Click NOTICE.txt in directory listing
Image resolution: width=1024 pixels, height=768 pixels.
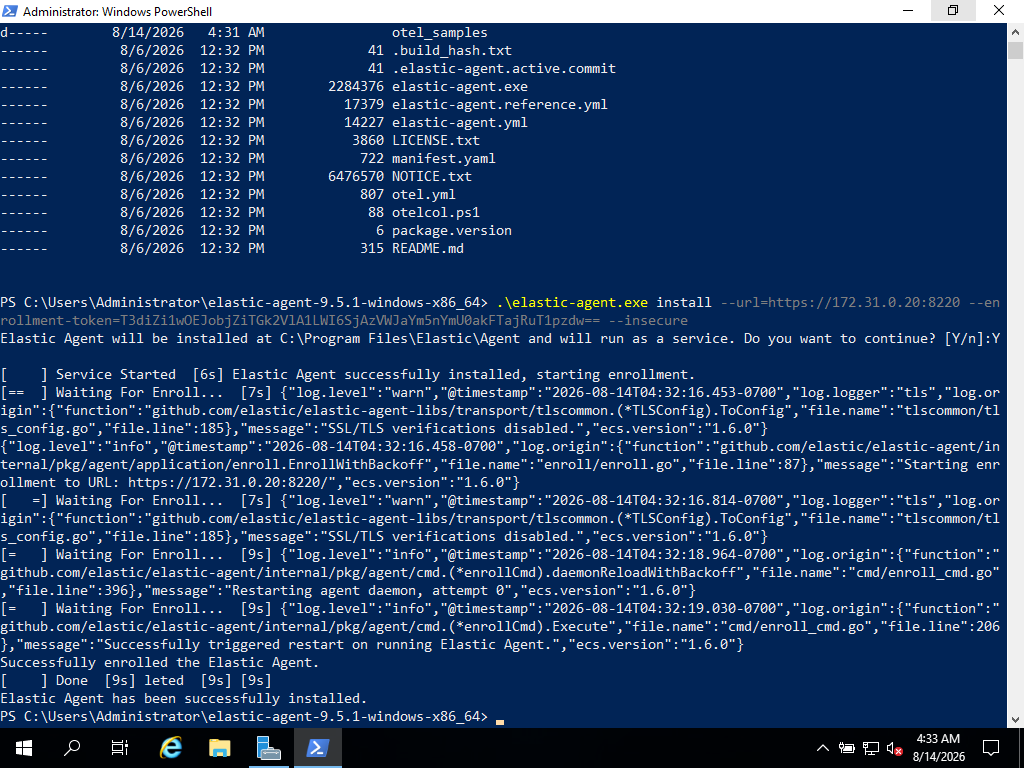tap(432, 176)
